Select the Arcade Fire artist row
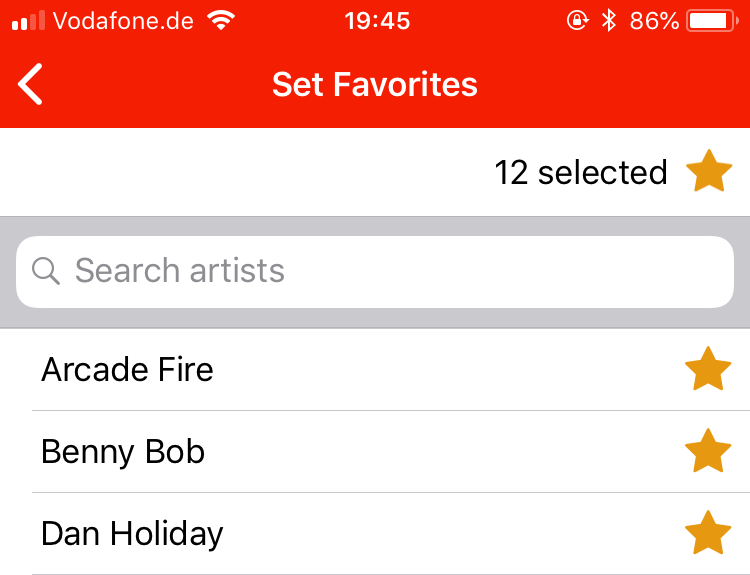The width and height of the screenshot is (750, 575). (x=375, y=369)
